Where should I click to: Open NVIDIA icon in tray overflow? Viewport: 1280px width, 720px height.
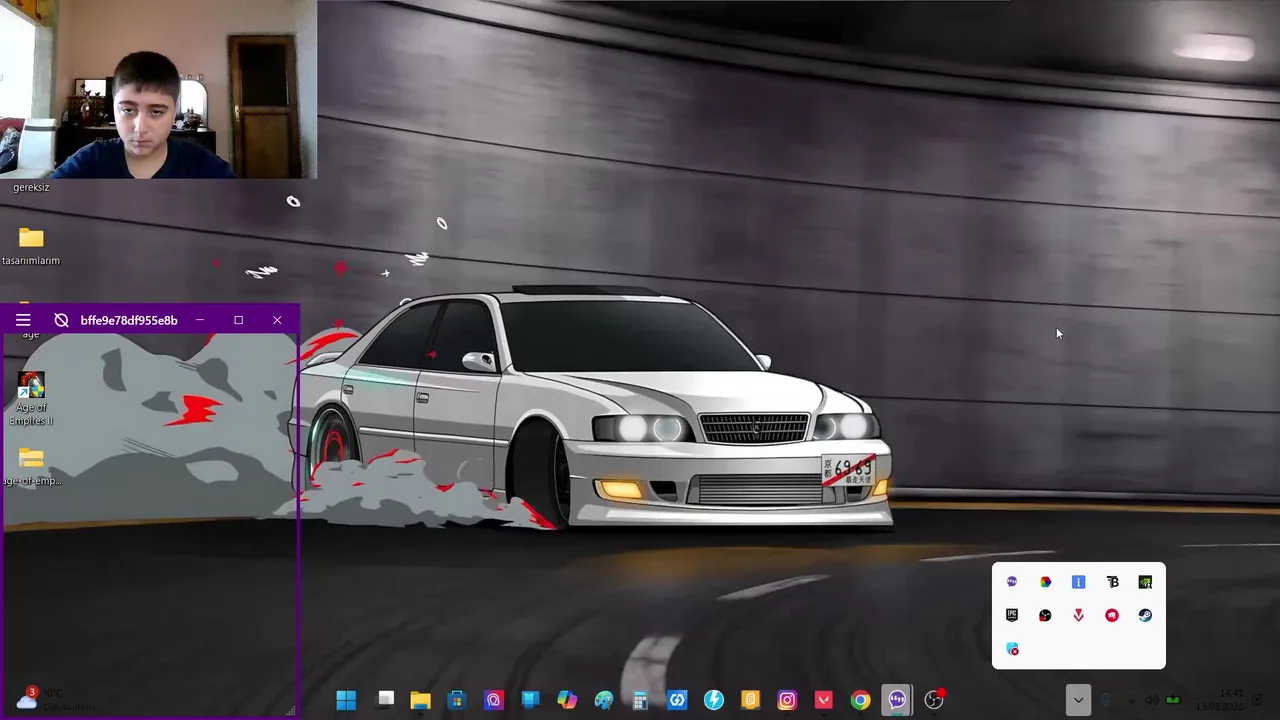[x=1145, y=582]
